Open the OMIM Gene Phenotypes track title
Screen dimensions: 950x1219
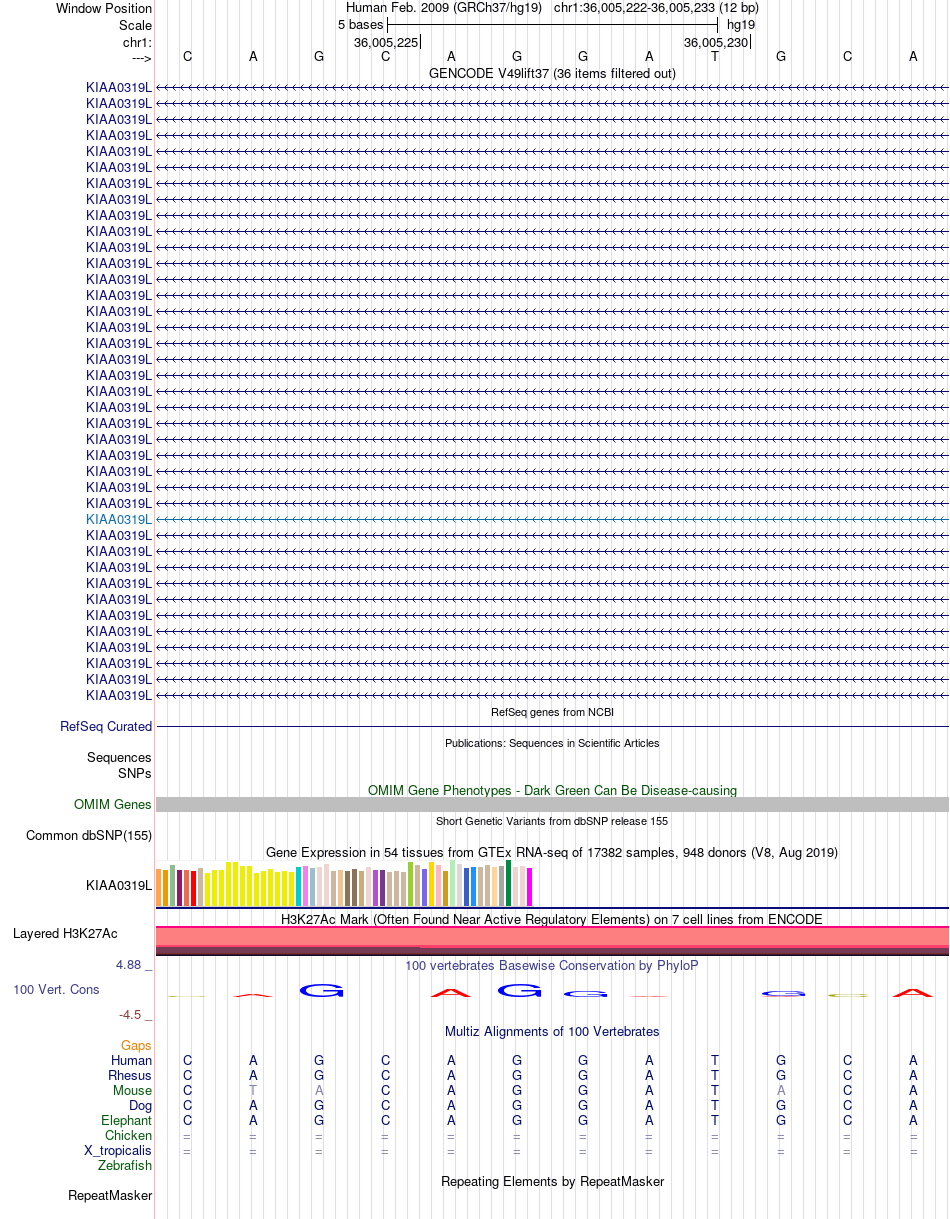point(552,790)
